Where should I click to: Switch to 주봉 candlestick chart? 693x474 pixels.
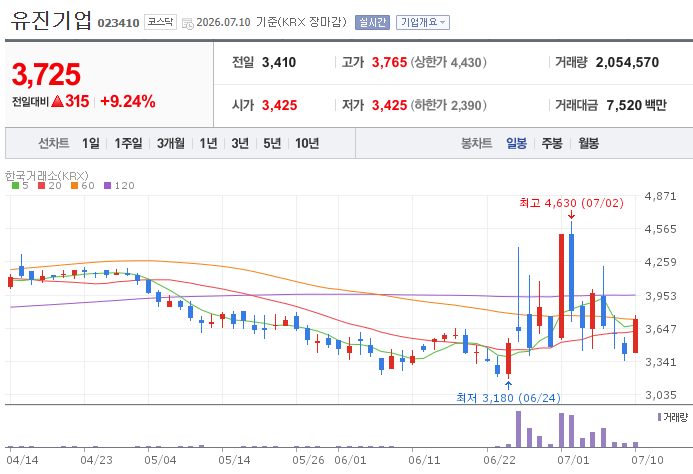(x=552, y=143)
